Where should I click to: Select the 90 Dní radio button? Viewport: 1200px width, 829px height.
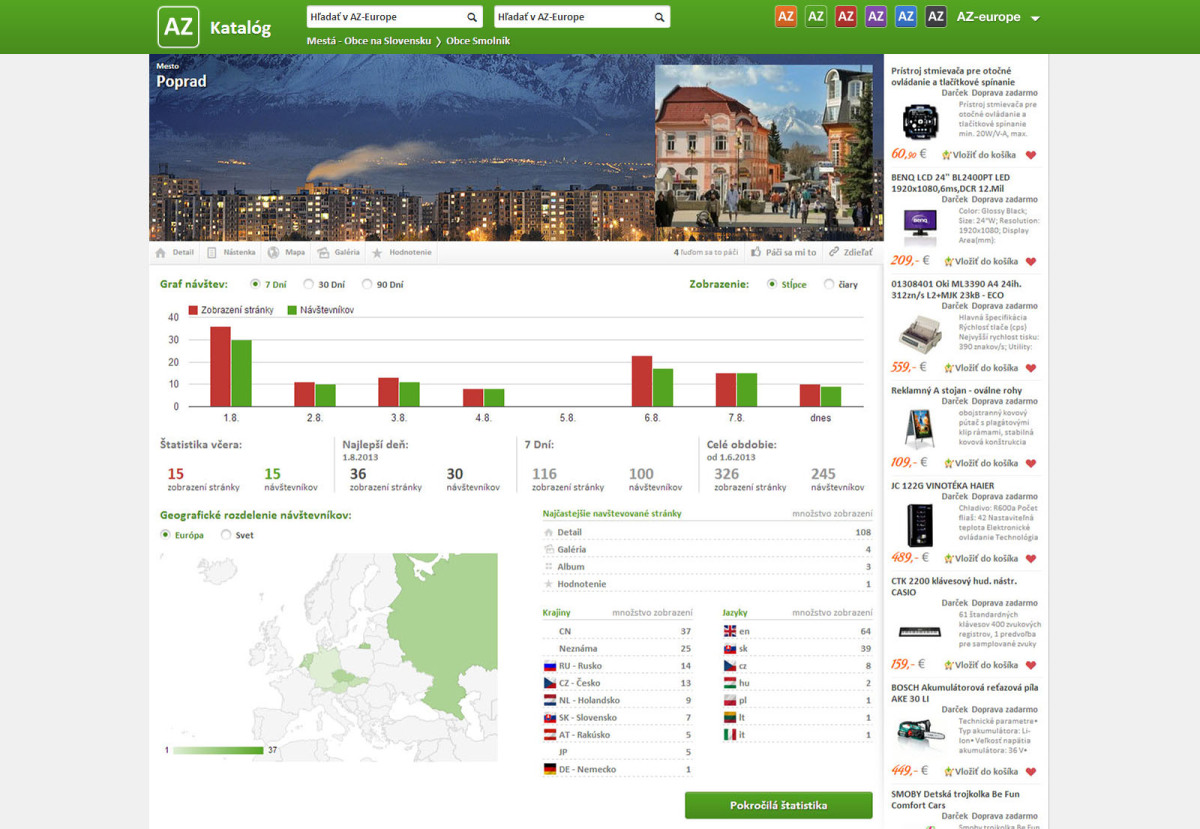pos(367,284)
